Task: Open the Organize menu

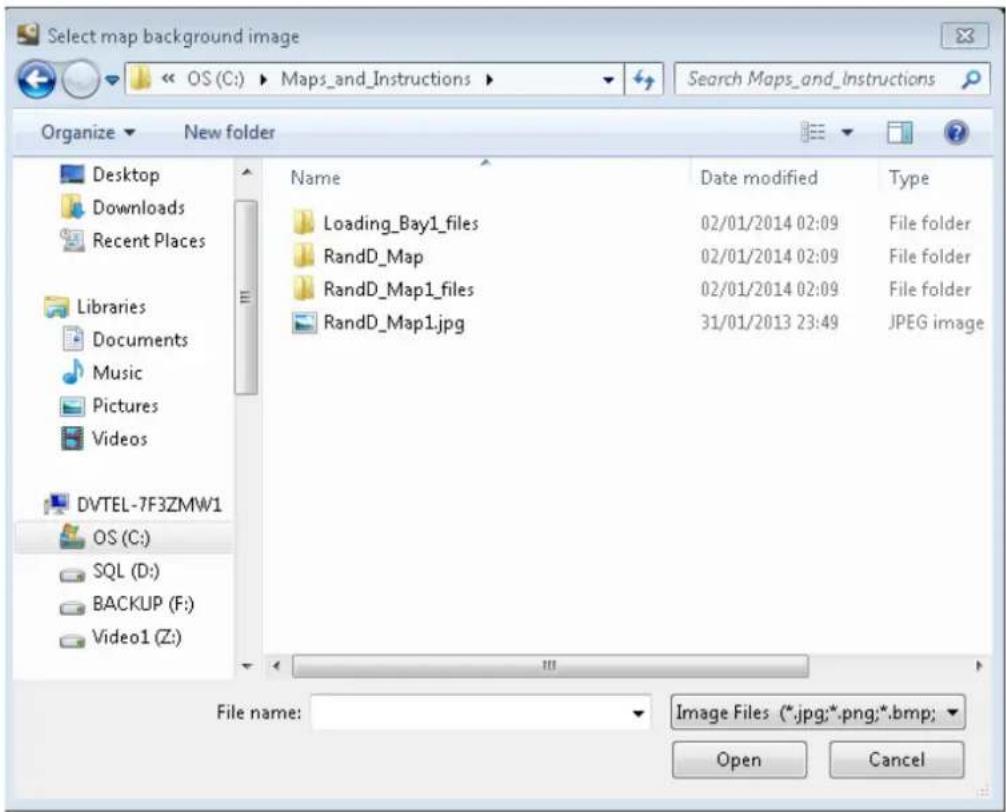Action: 89,132
